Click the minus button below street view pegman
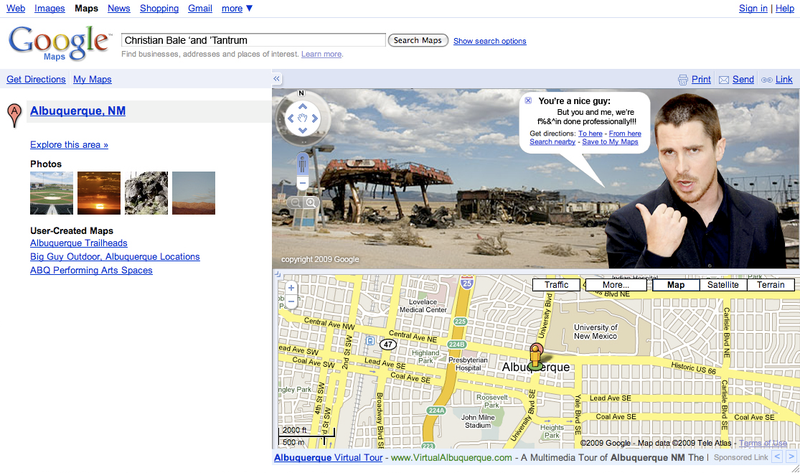 tap(303, 183)
